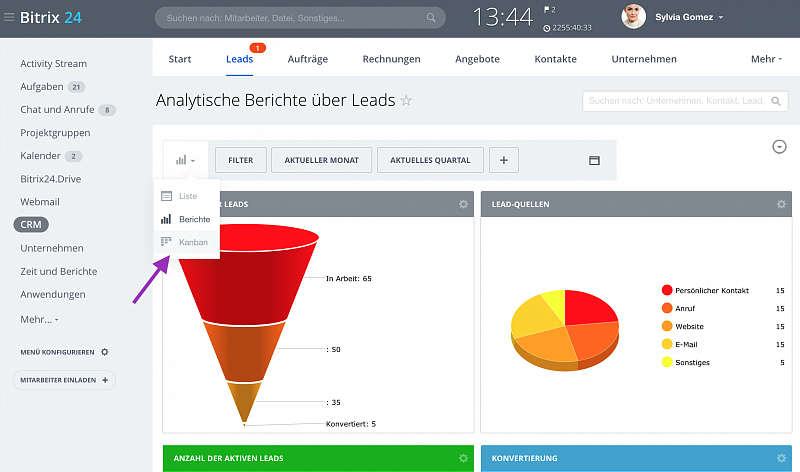800x472 pixels.
Task: Click the magnifier icon in the top search bar
Action: (431, 18)
